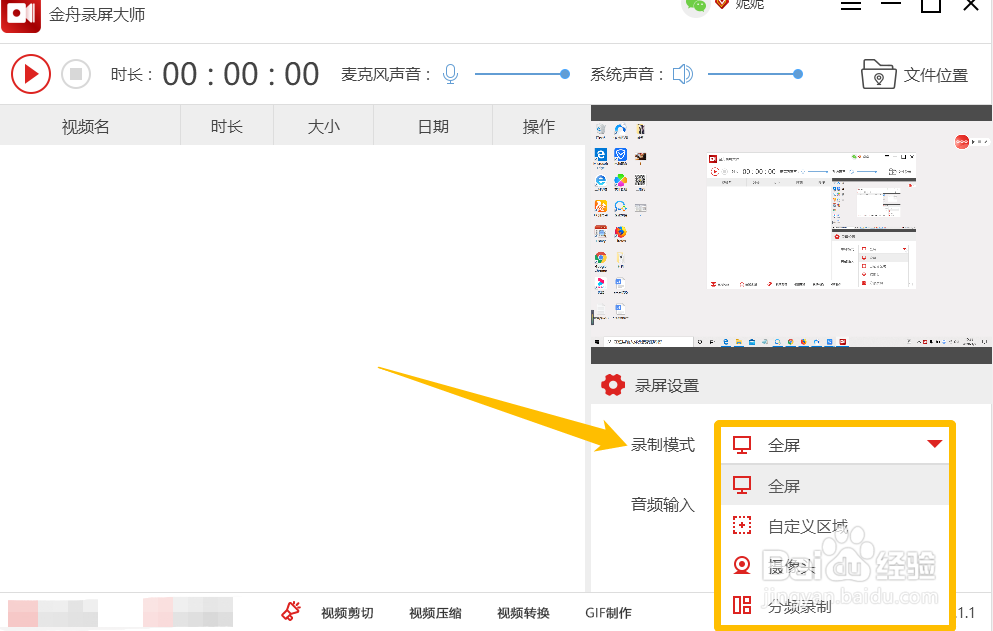
Task: Select 摄像头 recording mode
Action: tap(835, 566)
